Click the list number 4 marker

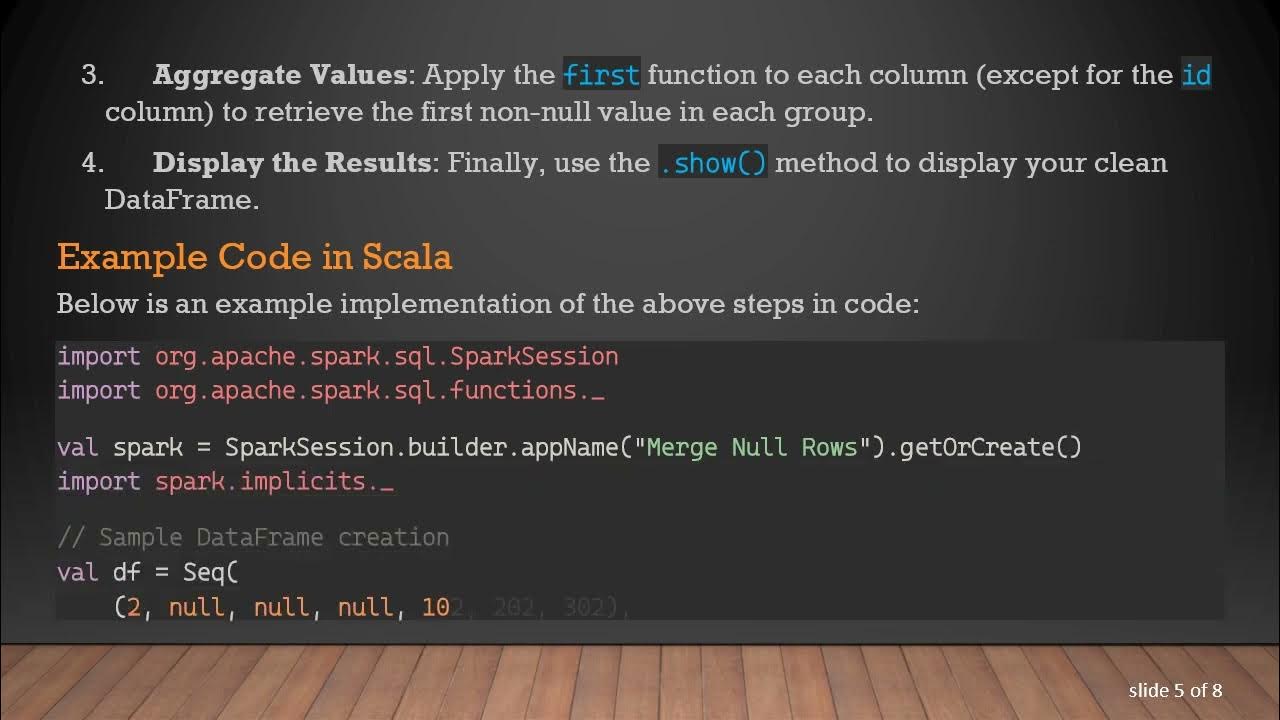coord(92,163)
